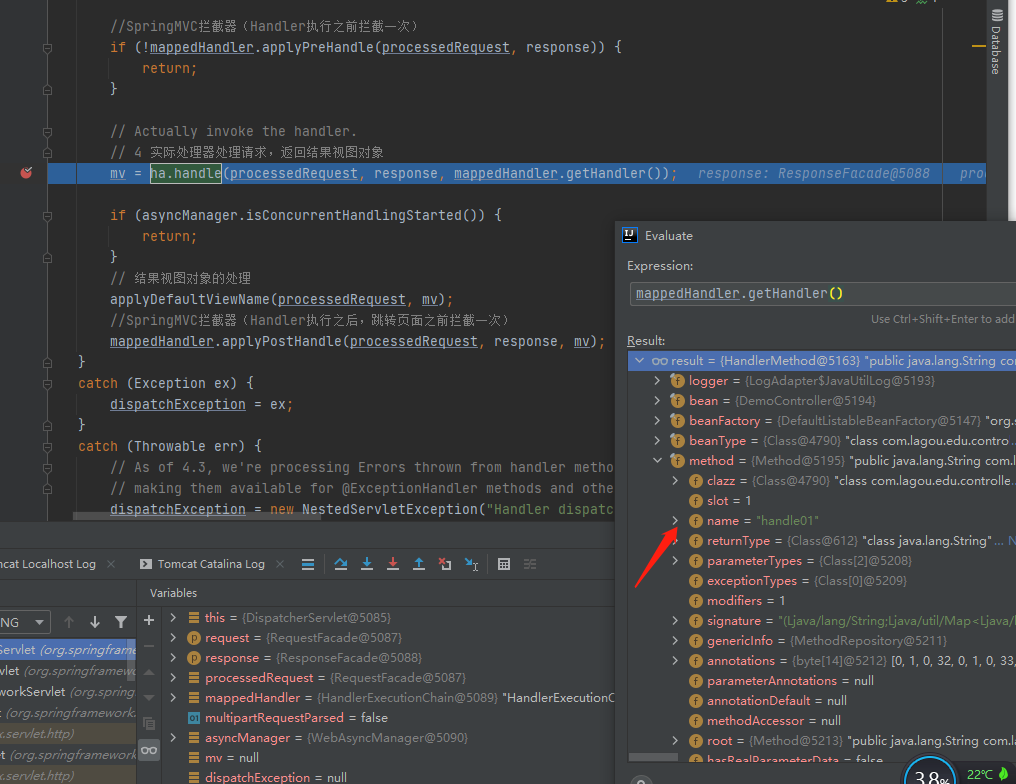Click the red Force Step Into icon

point(394,563)
